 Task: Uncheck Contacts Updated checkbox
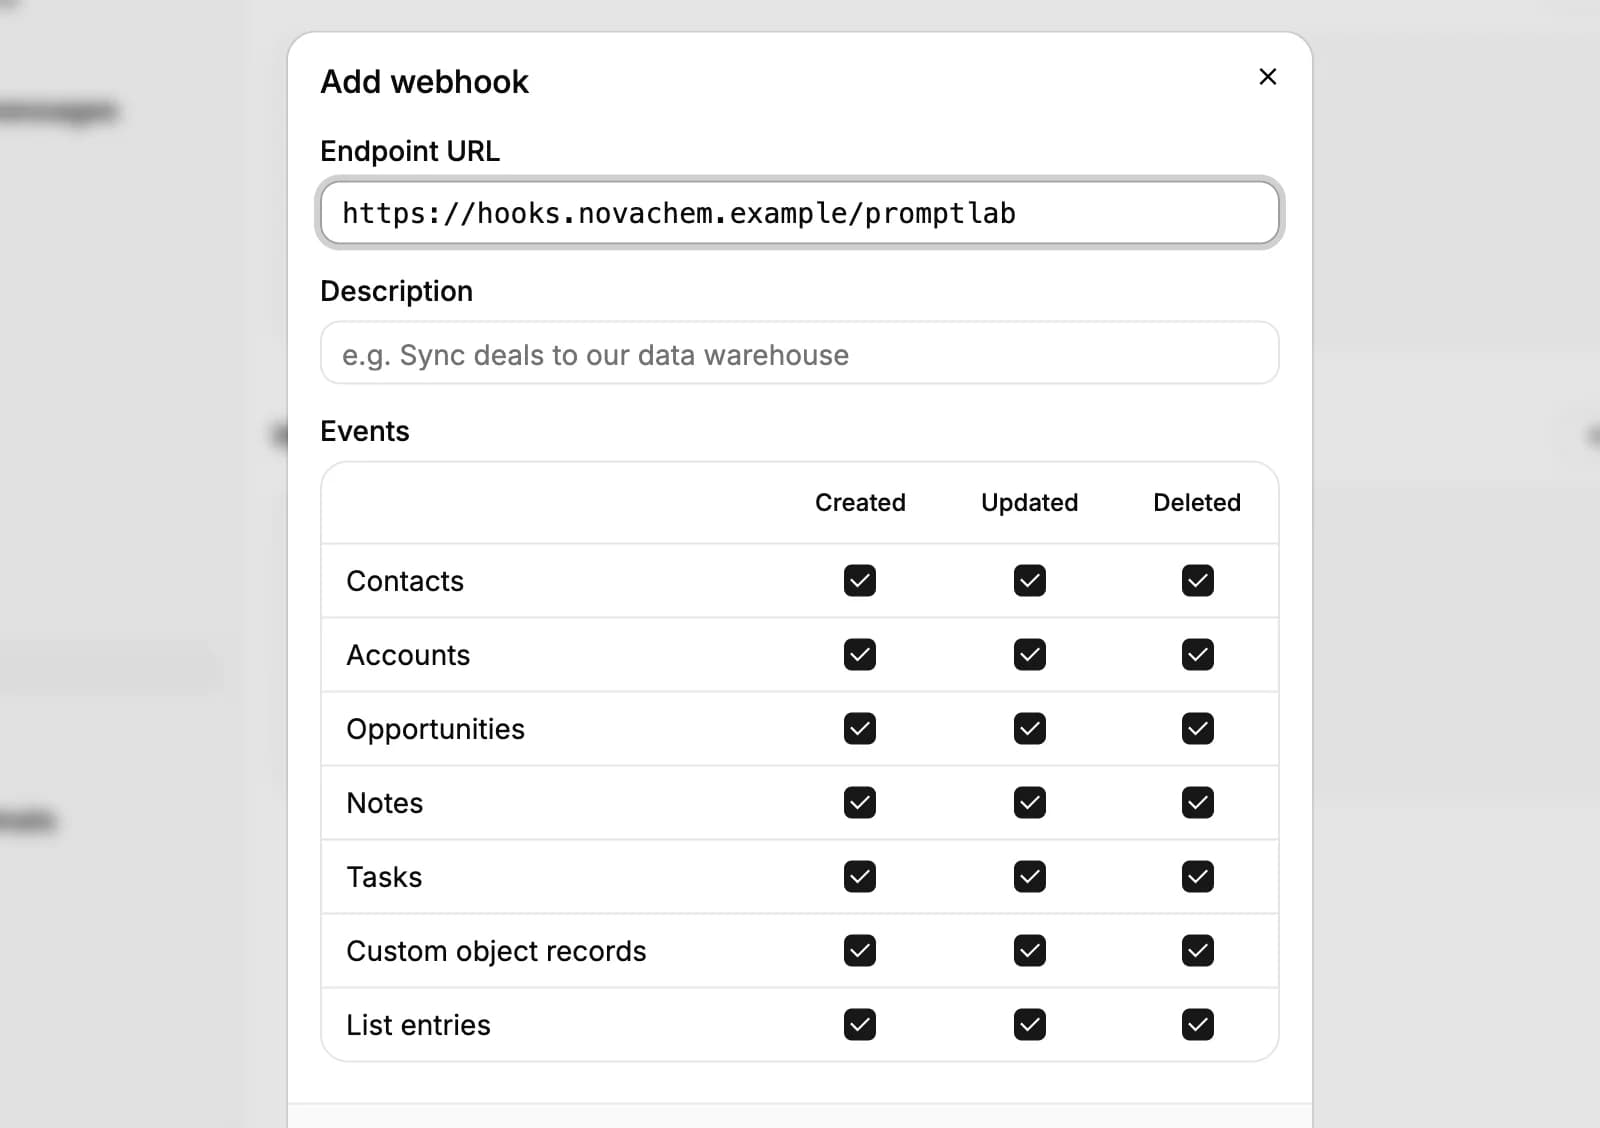point(1030,581)
